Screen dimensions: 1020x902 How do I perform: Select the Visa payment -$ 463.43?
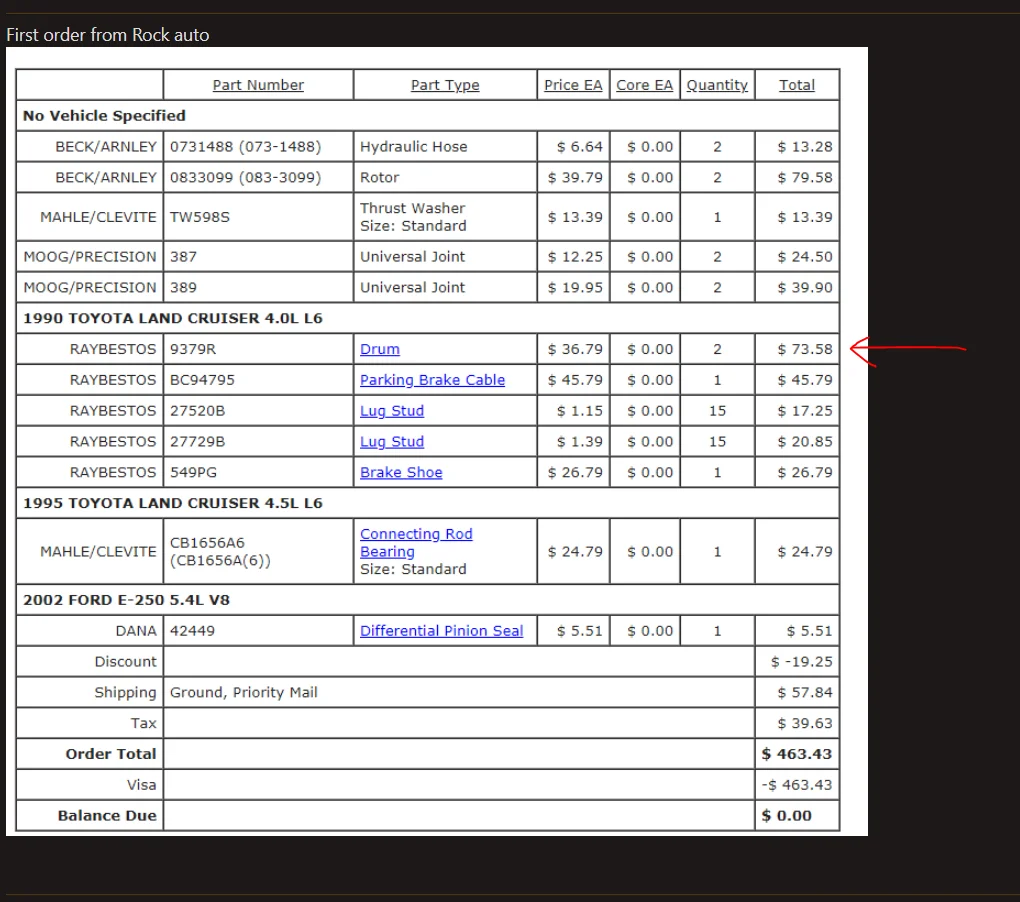click(x=797, y=785)
